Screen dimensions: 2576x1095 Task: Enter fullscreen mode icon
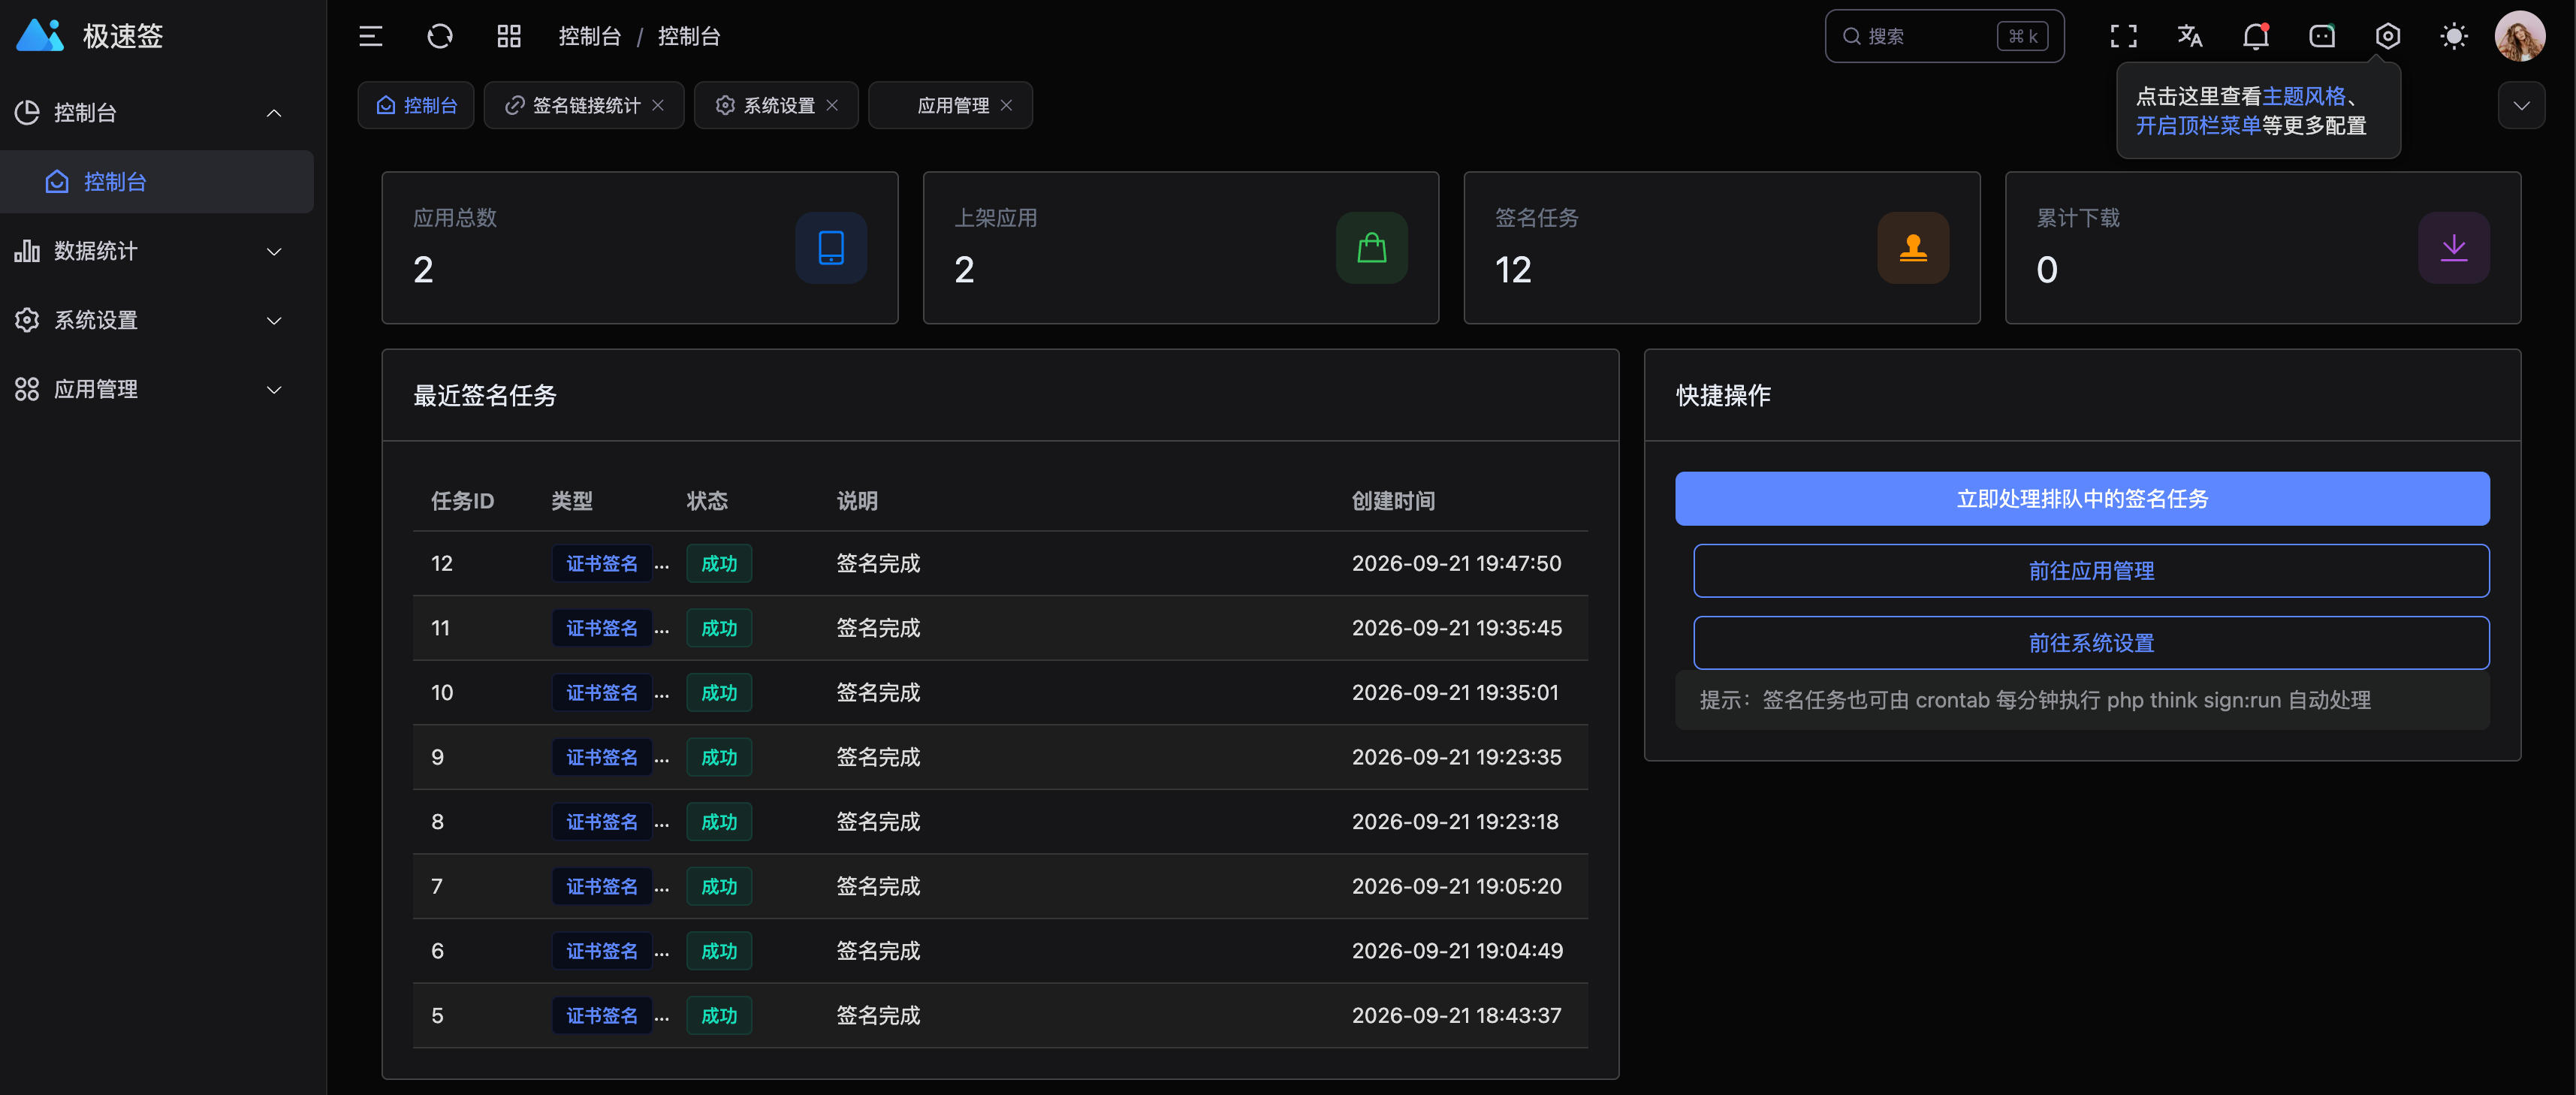point(2123,37)
